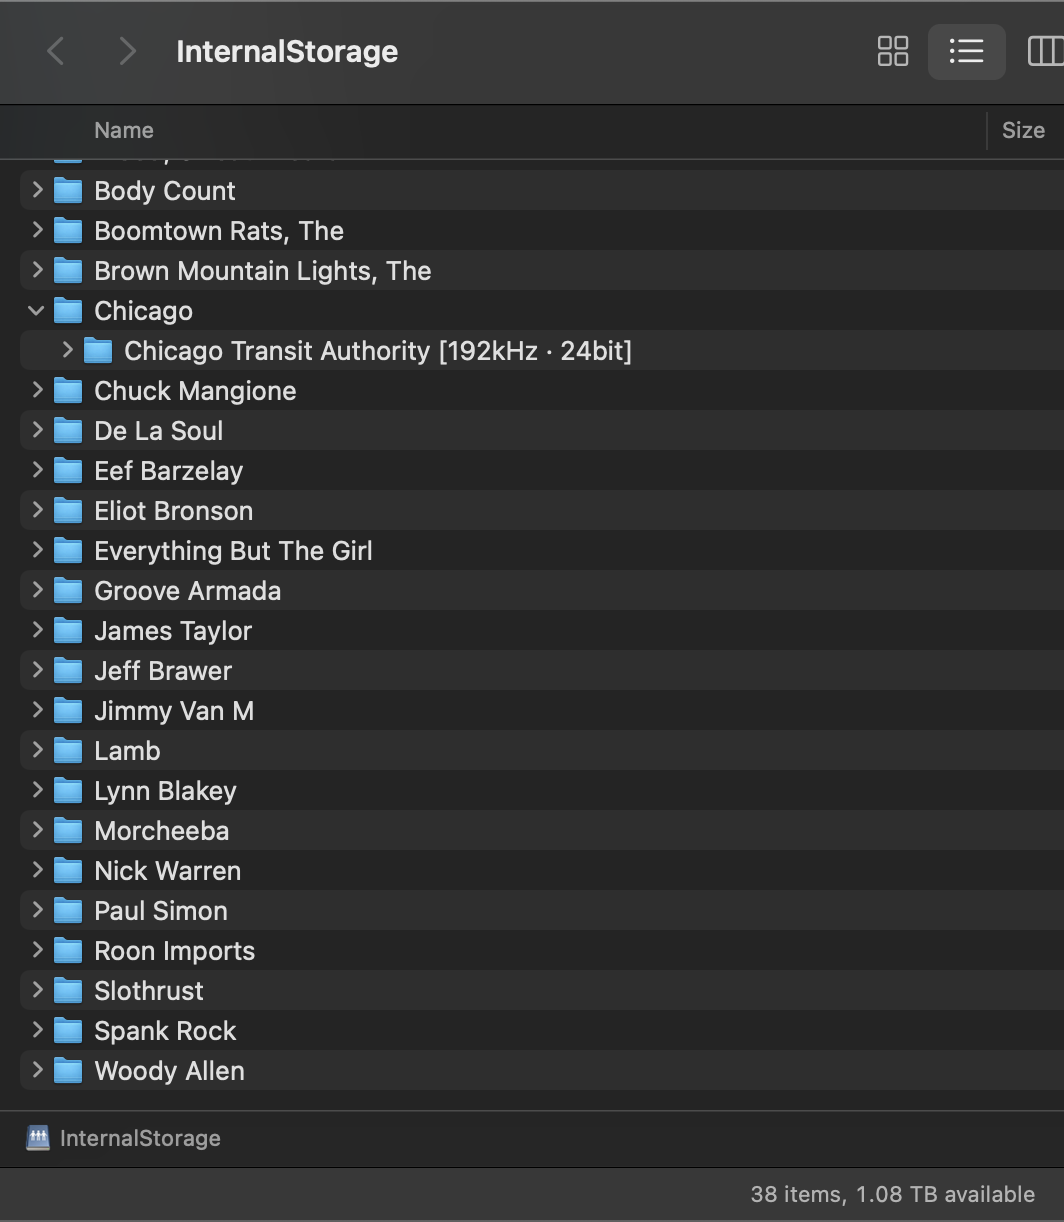This screenshot has width=1064, height=1222.
Task: Expand Chicago Transit Authority subfolder
Action: pos(67,351)
